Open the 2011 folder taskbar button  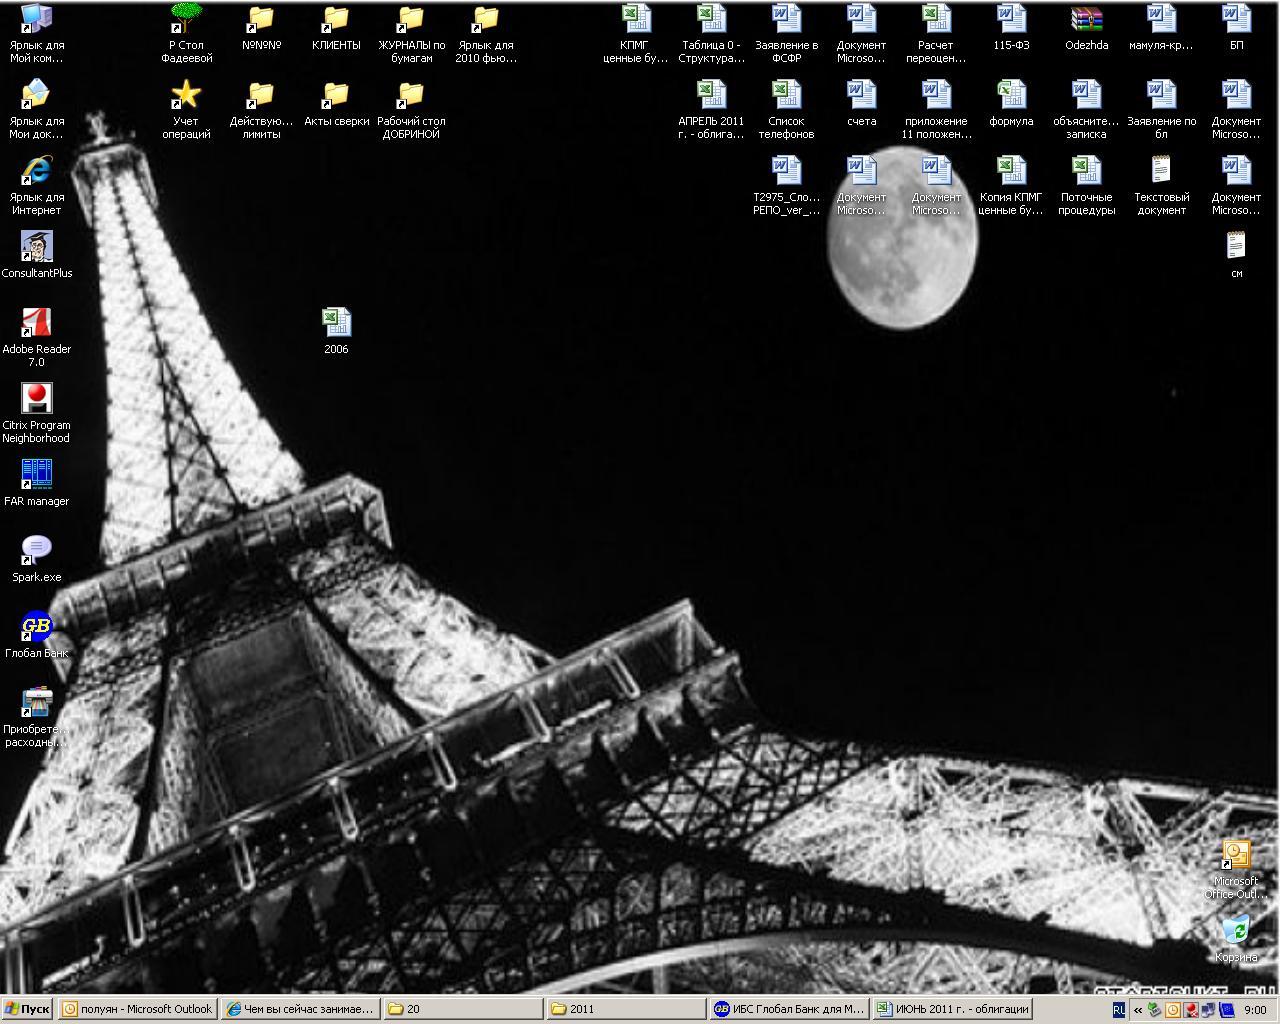(625, 1009)
